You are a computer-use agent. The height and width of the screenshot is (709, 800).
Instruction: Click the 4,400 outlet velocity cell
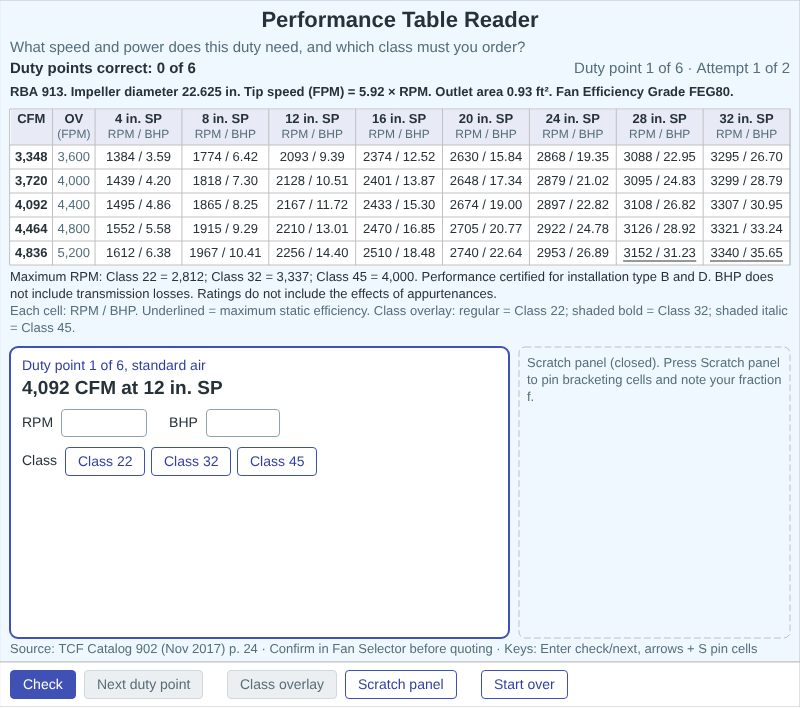pyautogui.click(x=73, y=205)
